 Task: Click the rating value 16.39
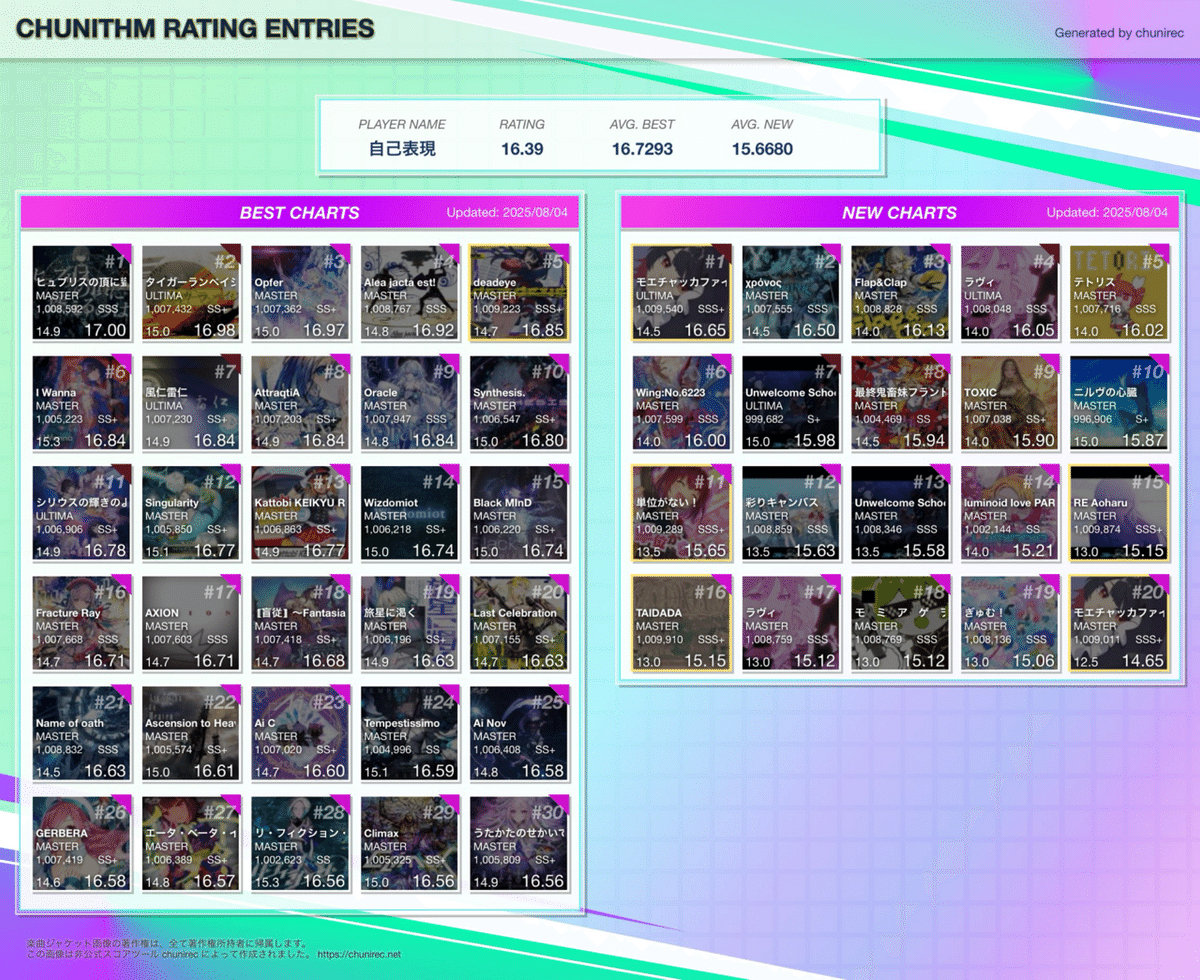point(522,149)
